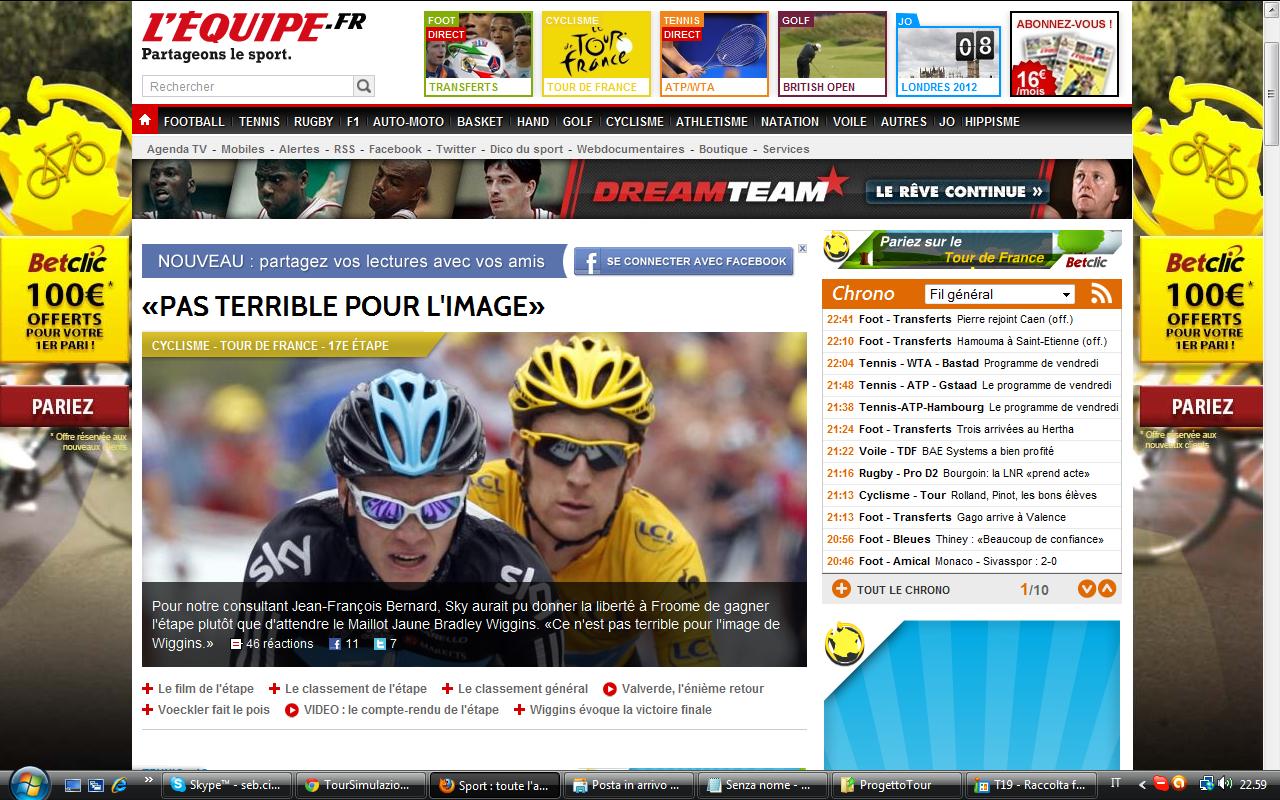The image size is (1280, 800).
Task: Open Le classement général link
Action: pos(523,689)
